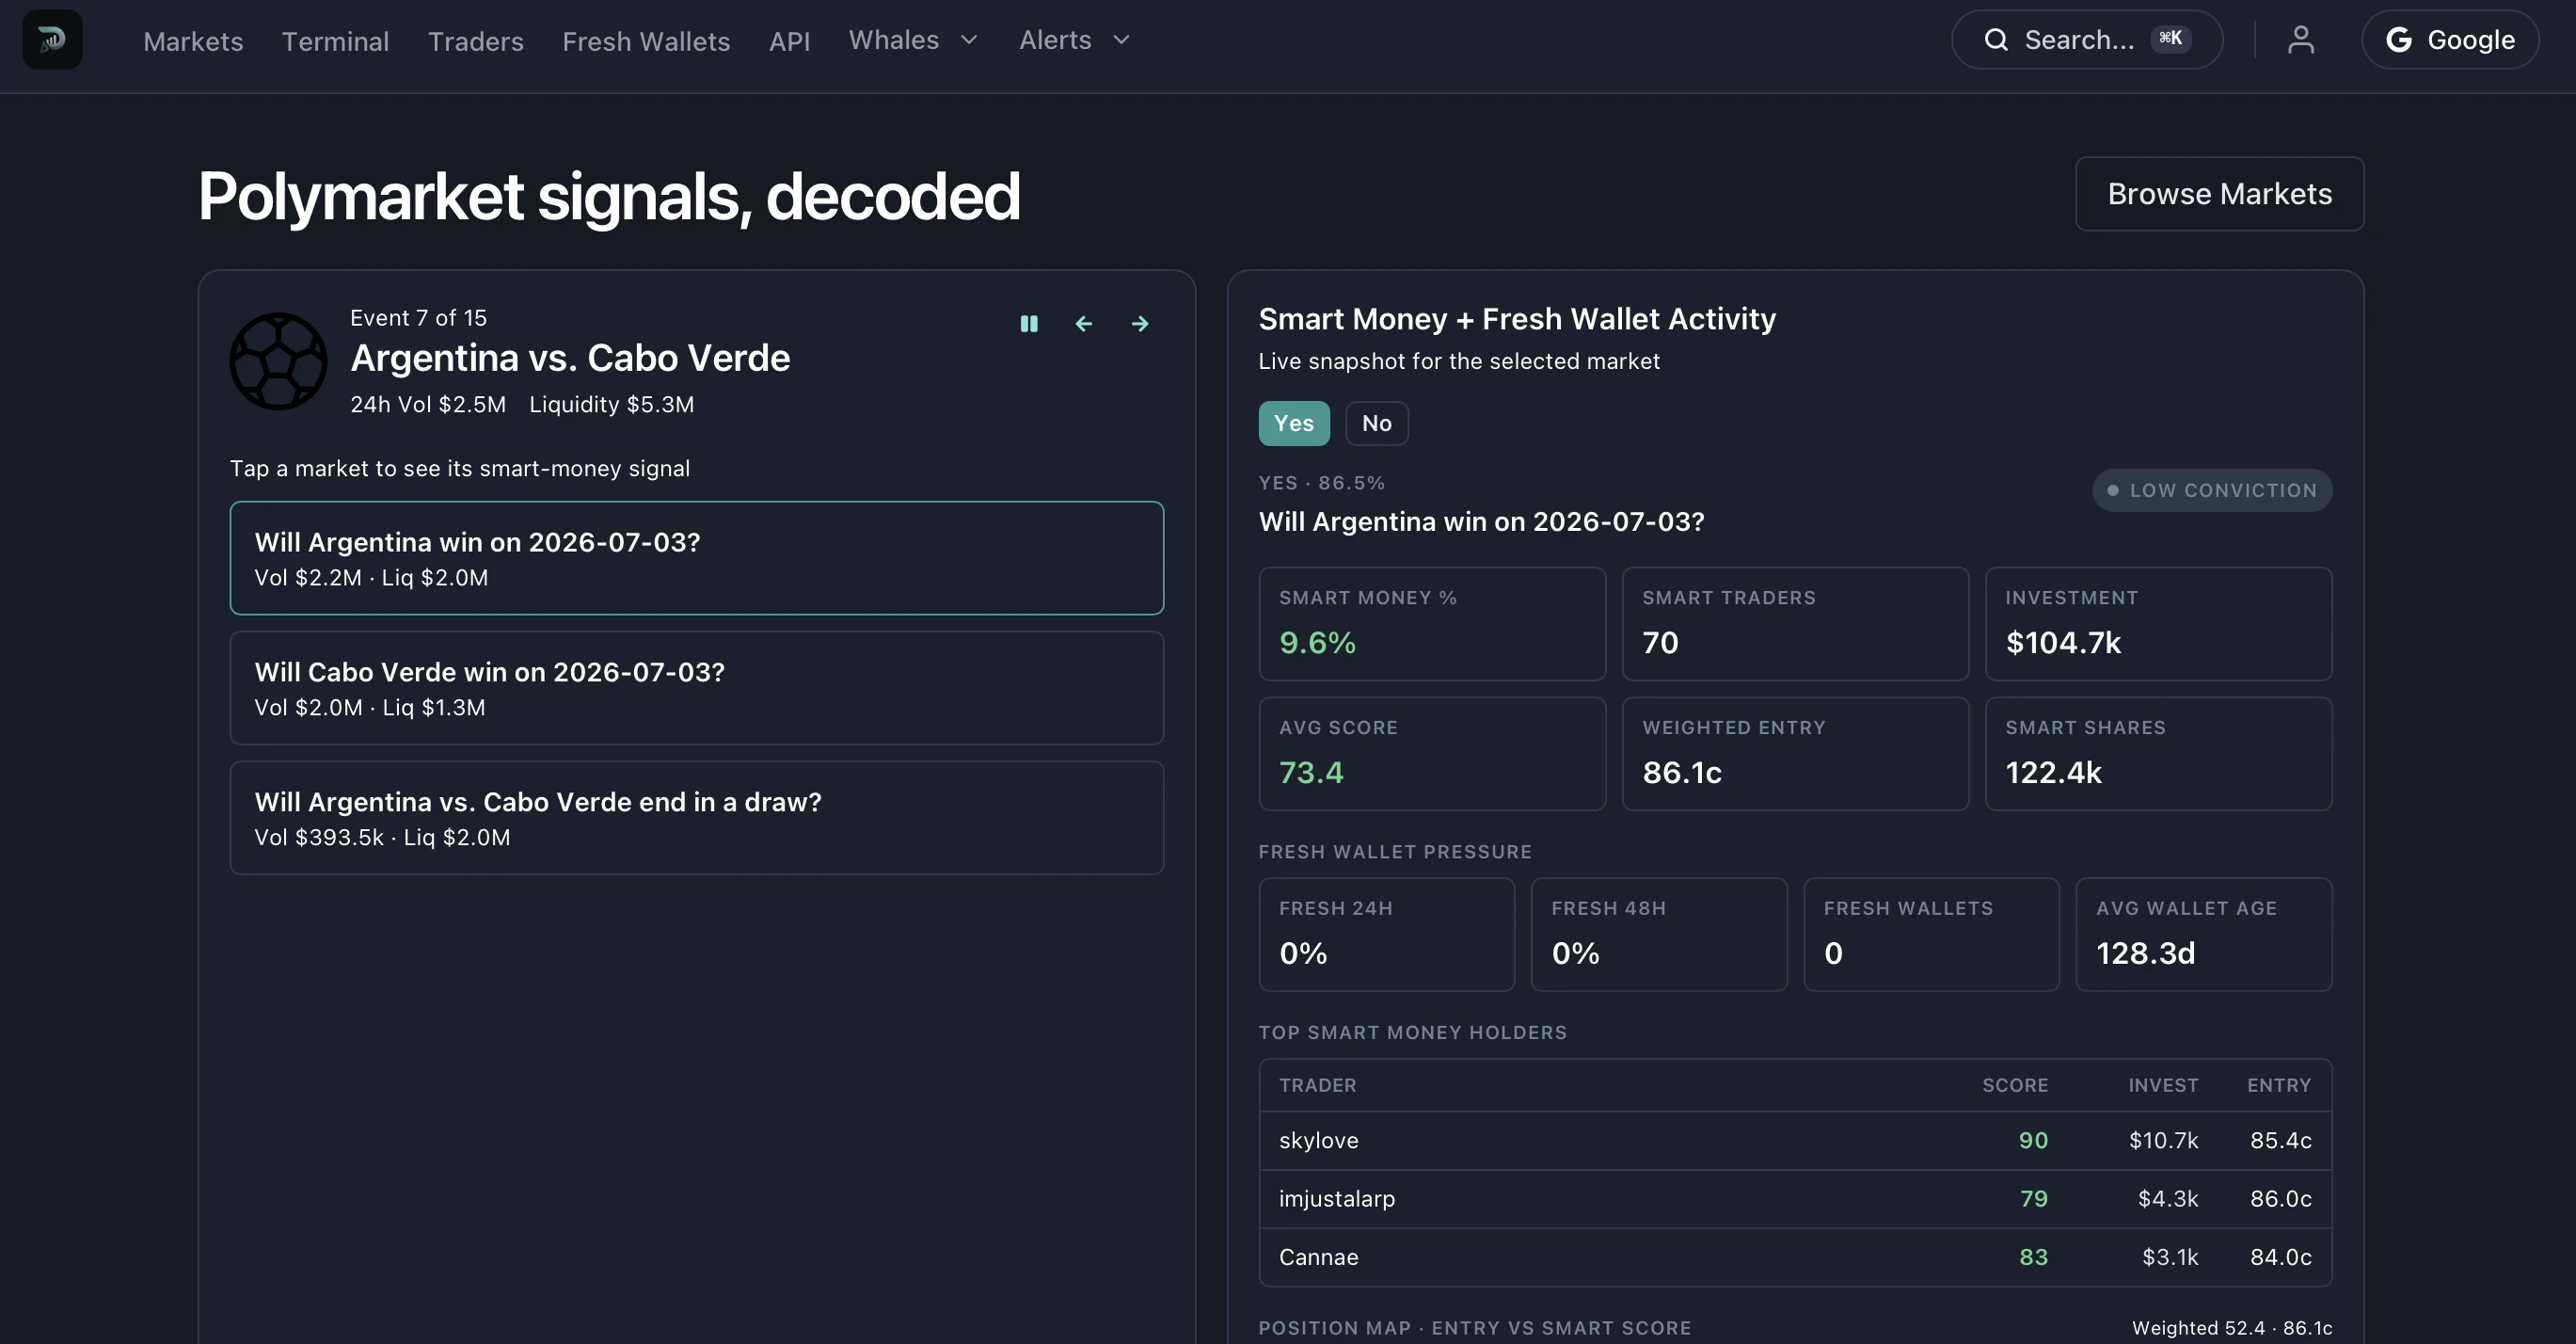Click the 'Argentina vs. Cabo Verde' title
The width and height of the screenshot is (2576, 1344).
[570, 358]
